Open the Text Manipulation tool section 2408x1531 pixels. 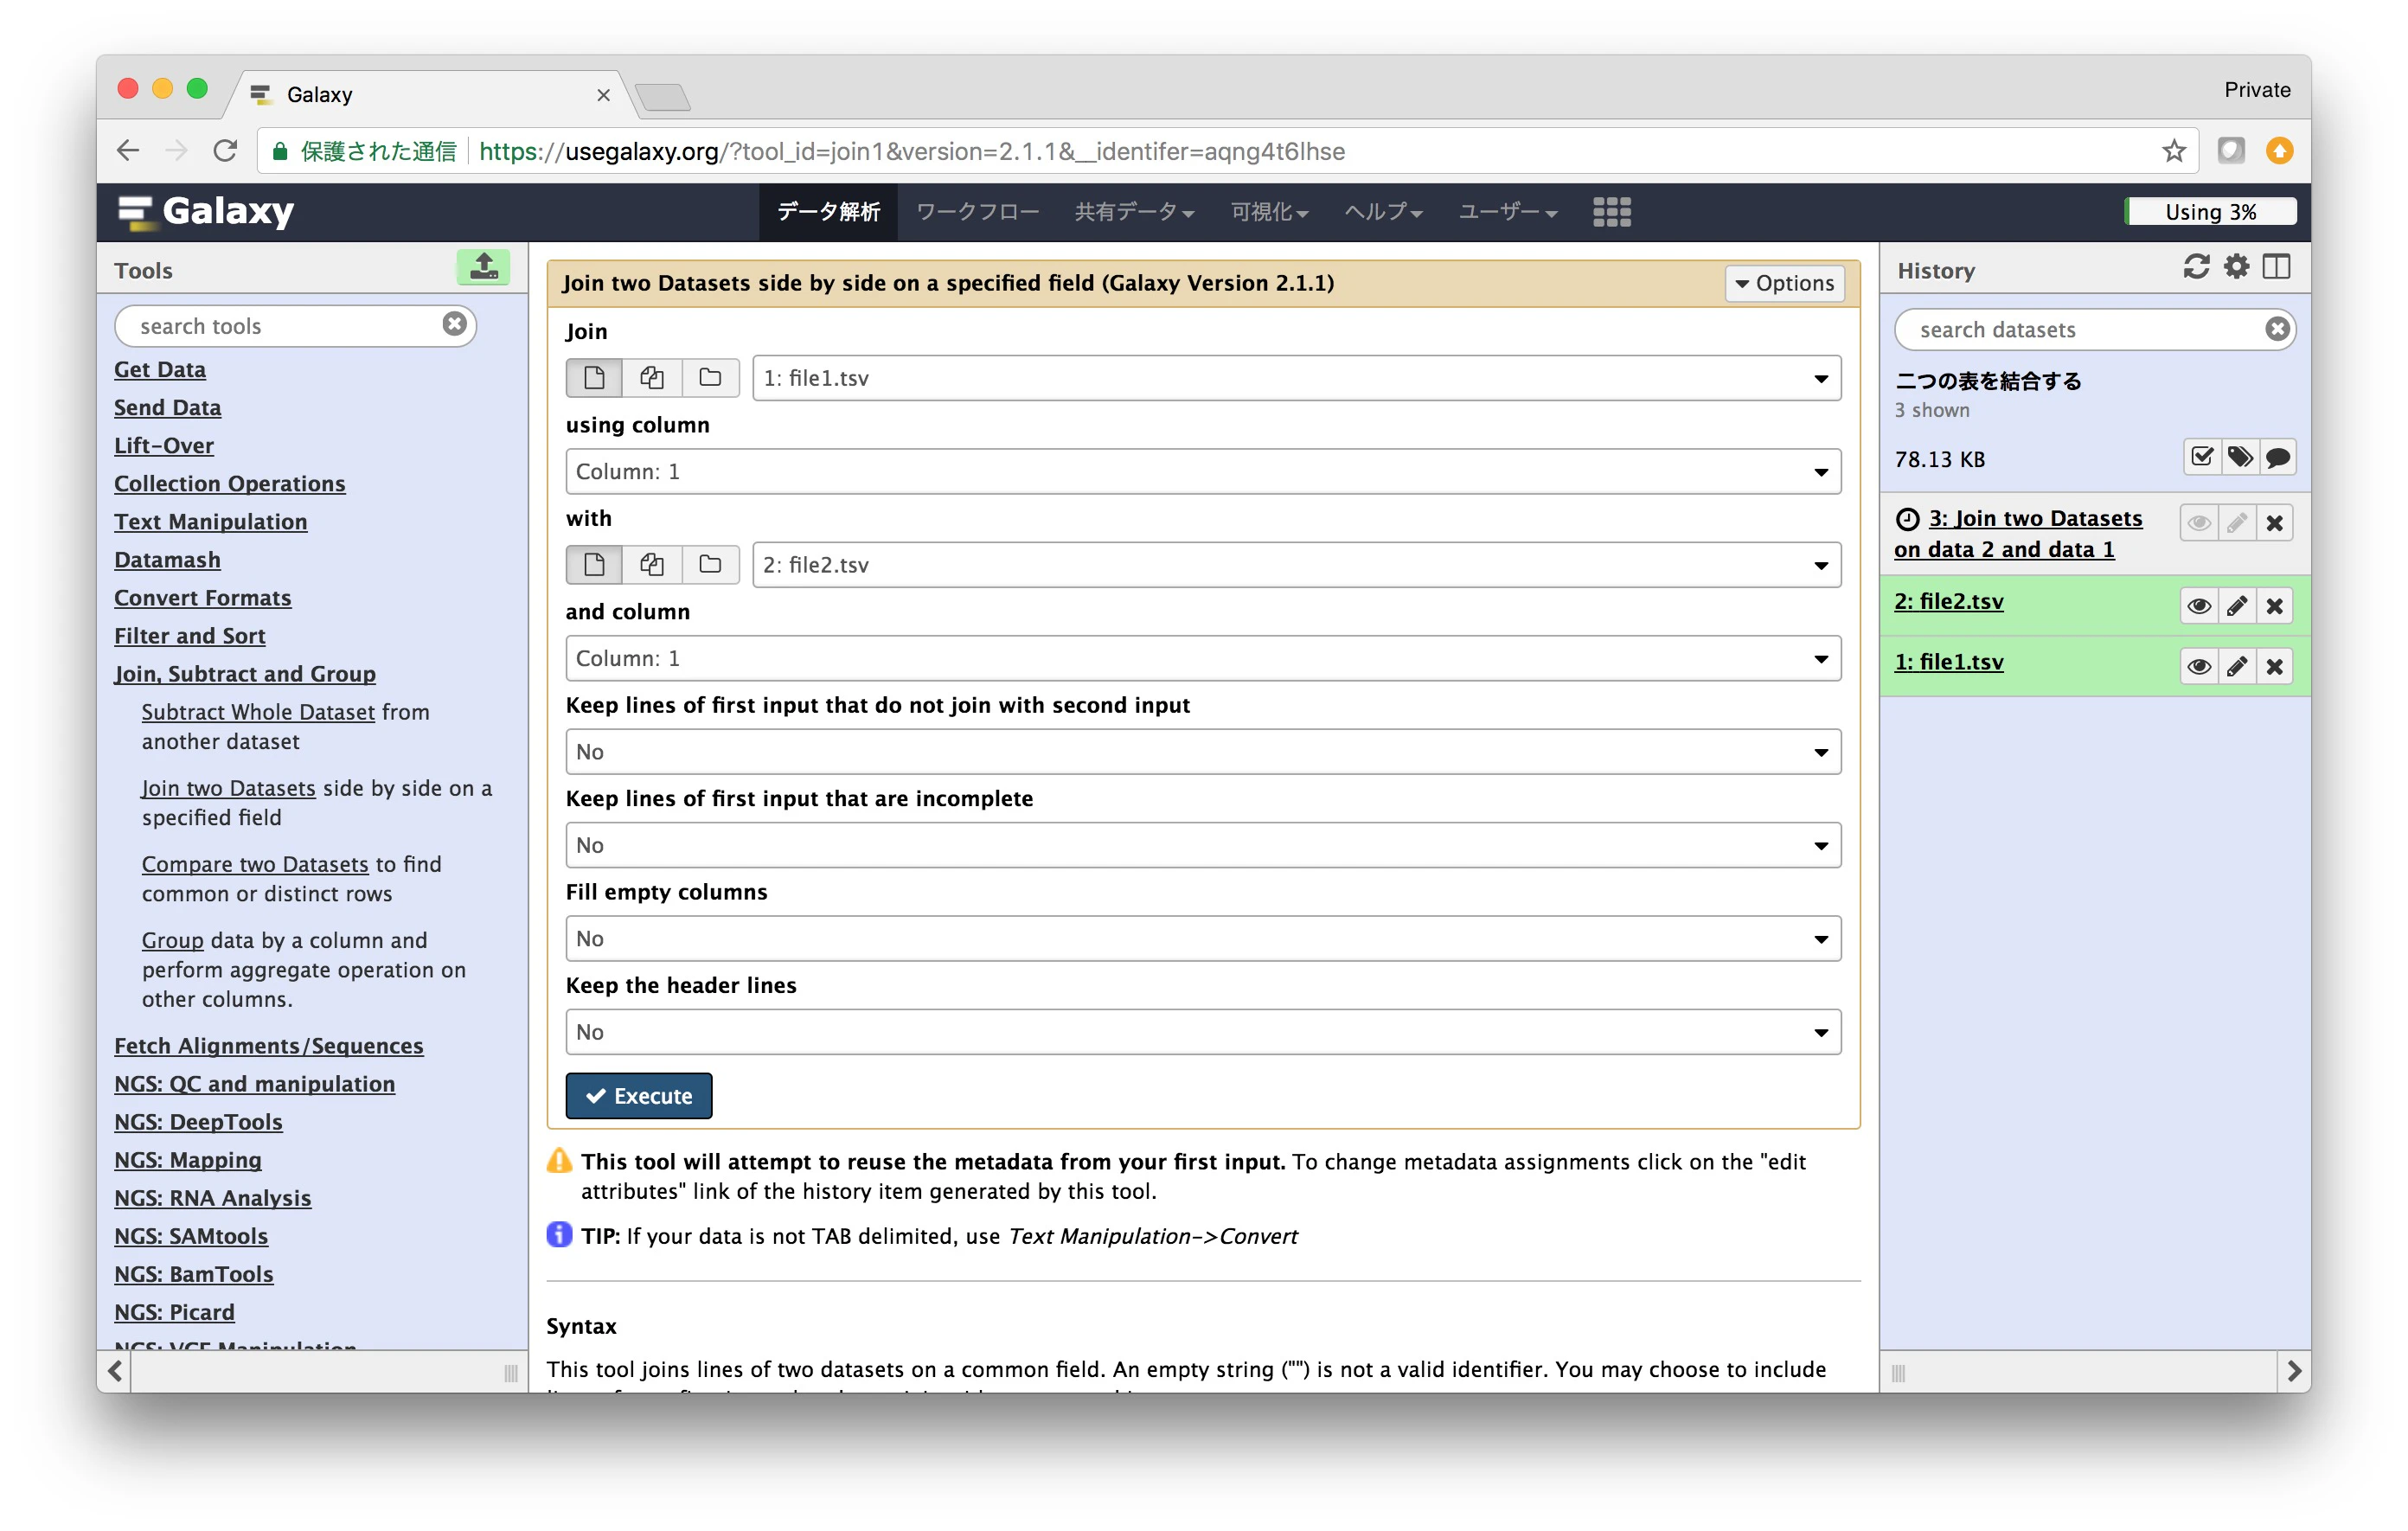tap(210, 521)
